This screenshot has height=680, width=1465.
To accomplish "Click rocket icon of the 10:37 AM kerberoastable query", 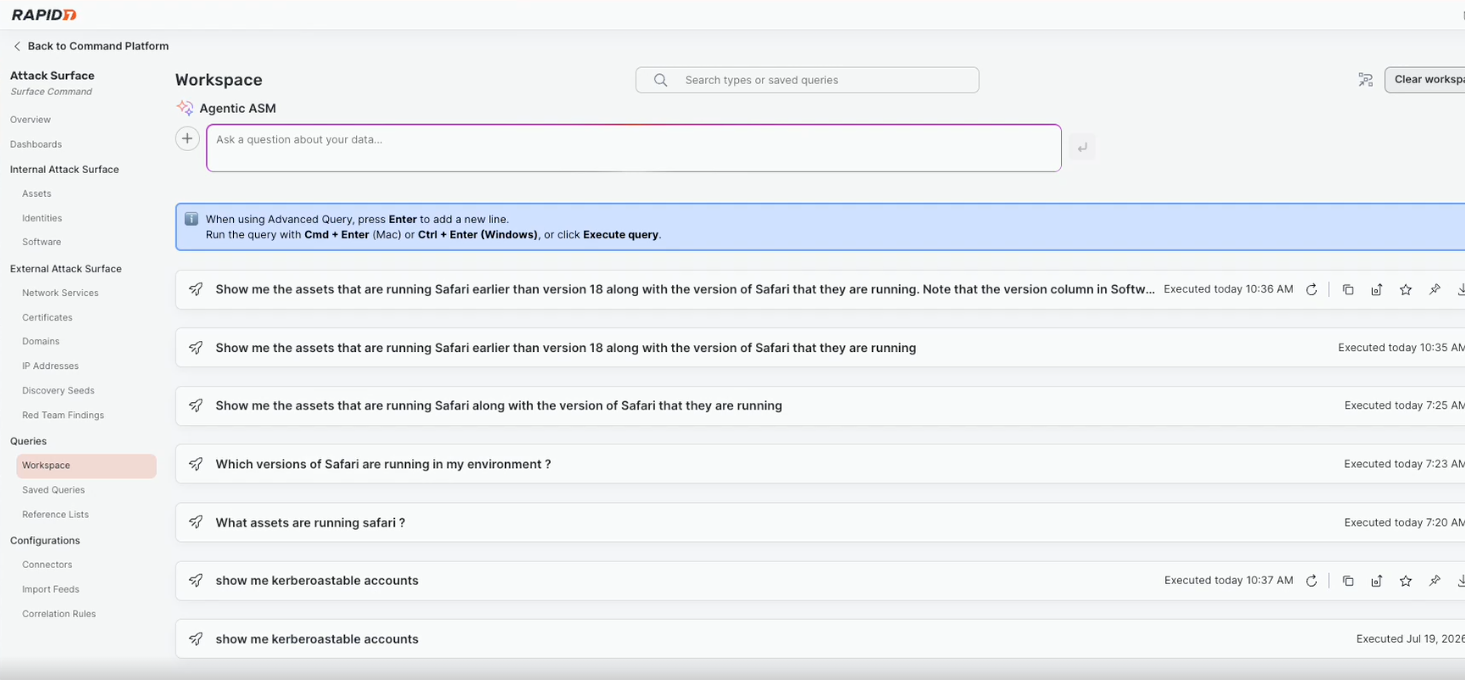I will pos(196,581).
